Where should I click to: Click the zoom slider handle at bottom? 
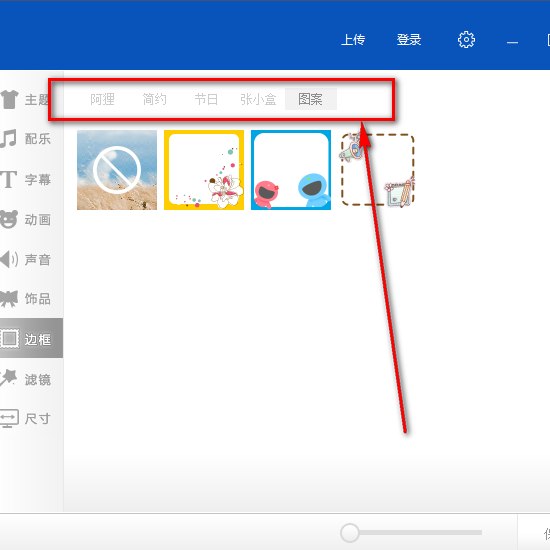pos(349,533)
